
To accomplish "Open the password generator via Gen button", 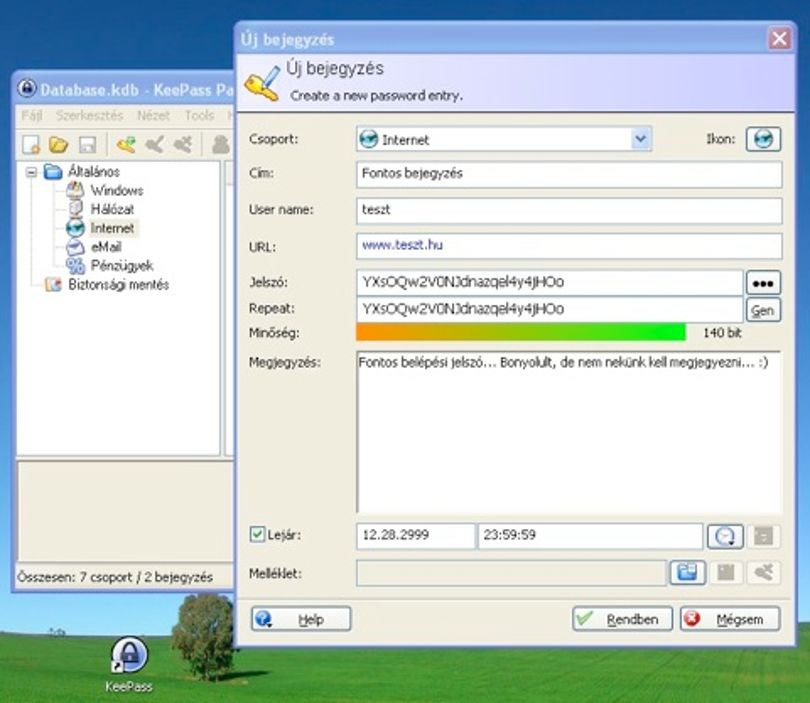I will pyautogui.click(x=763, y=310).
